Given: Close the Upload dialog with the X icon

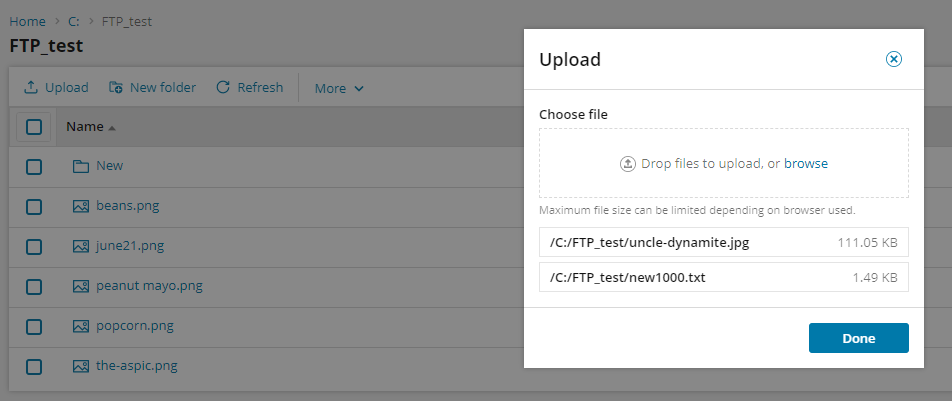Looking at the screenshot, I should point(894,59).
